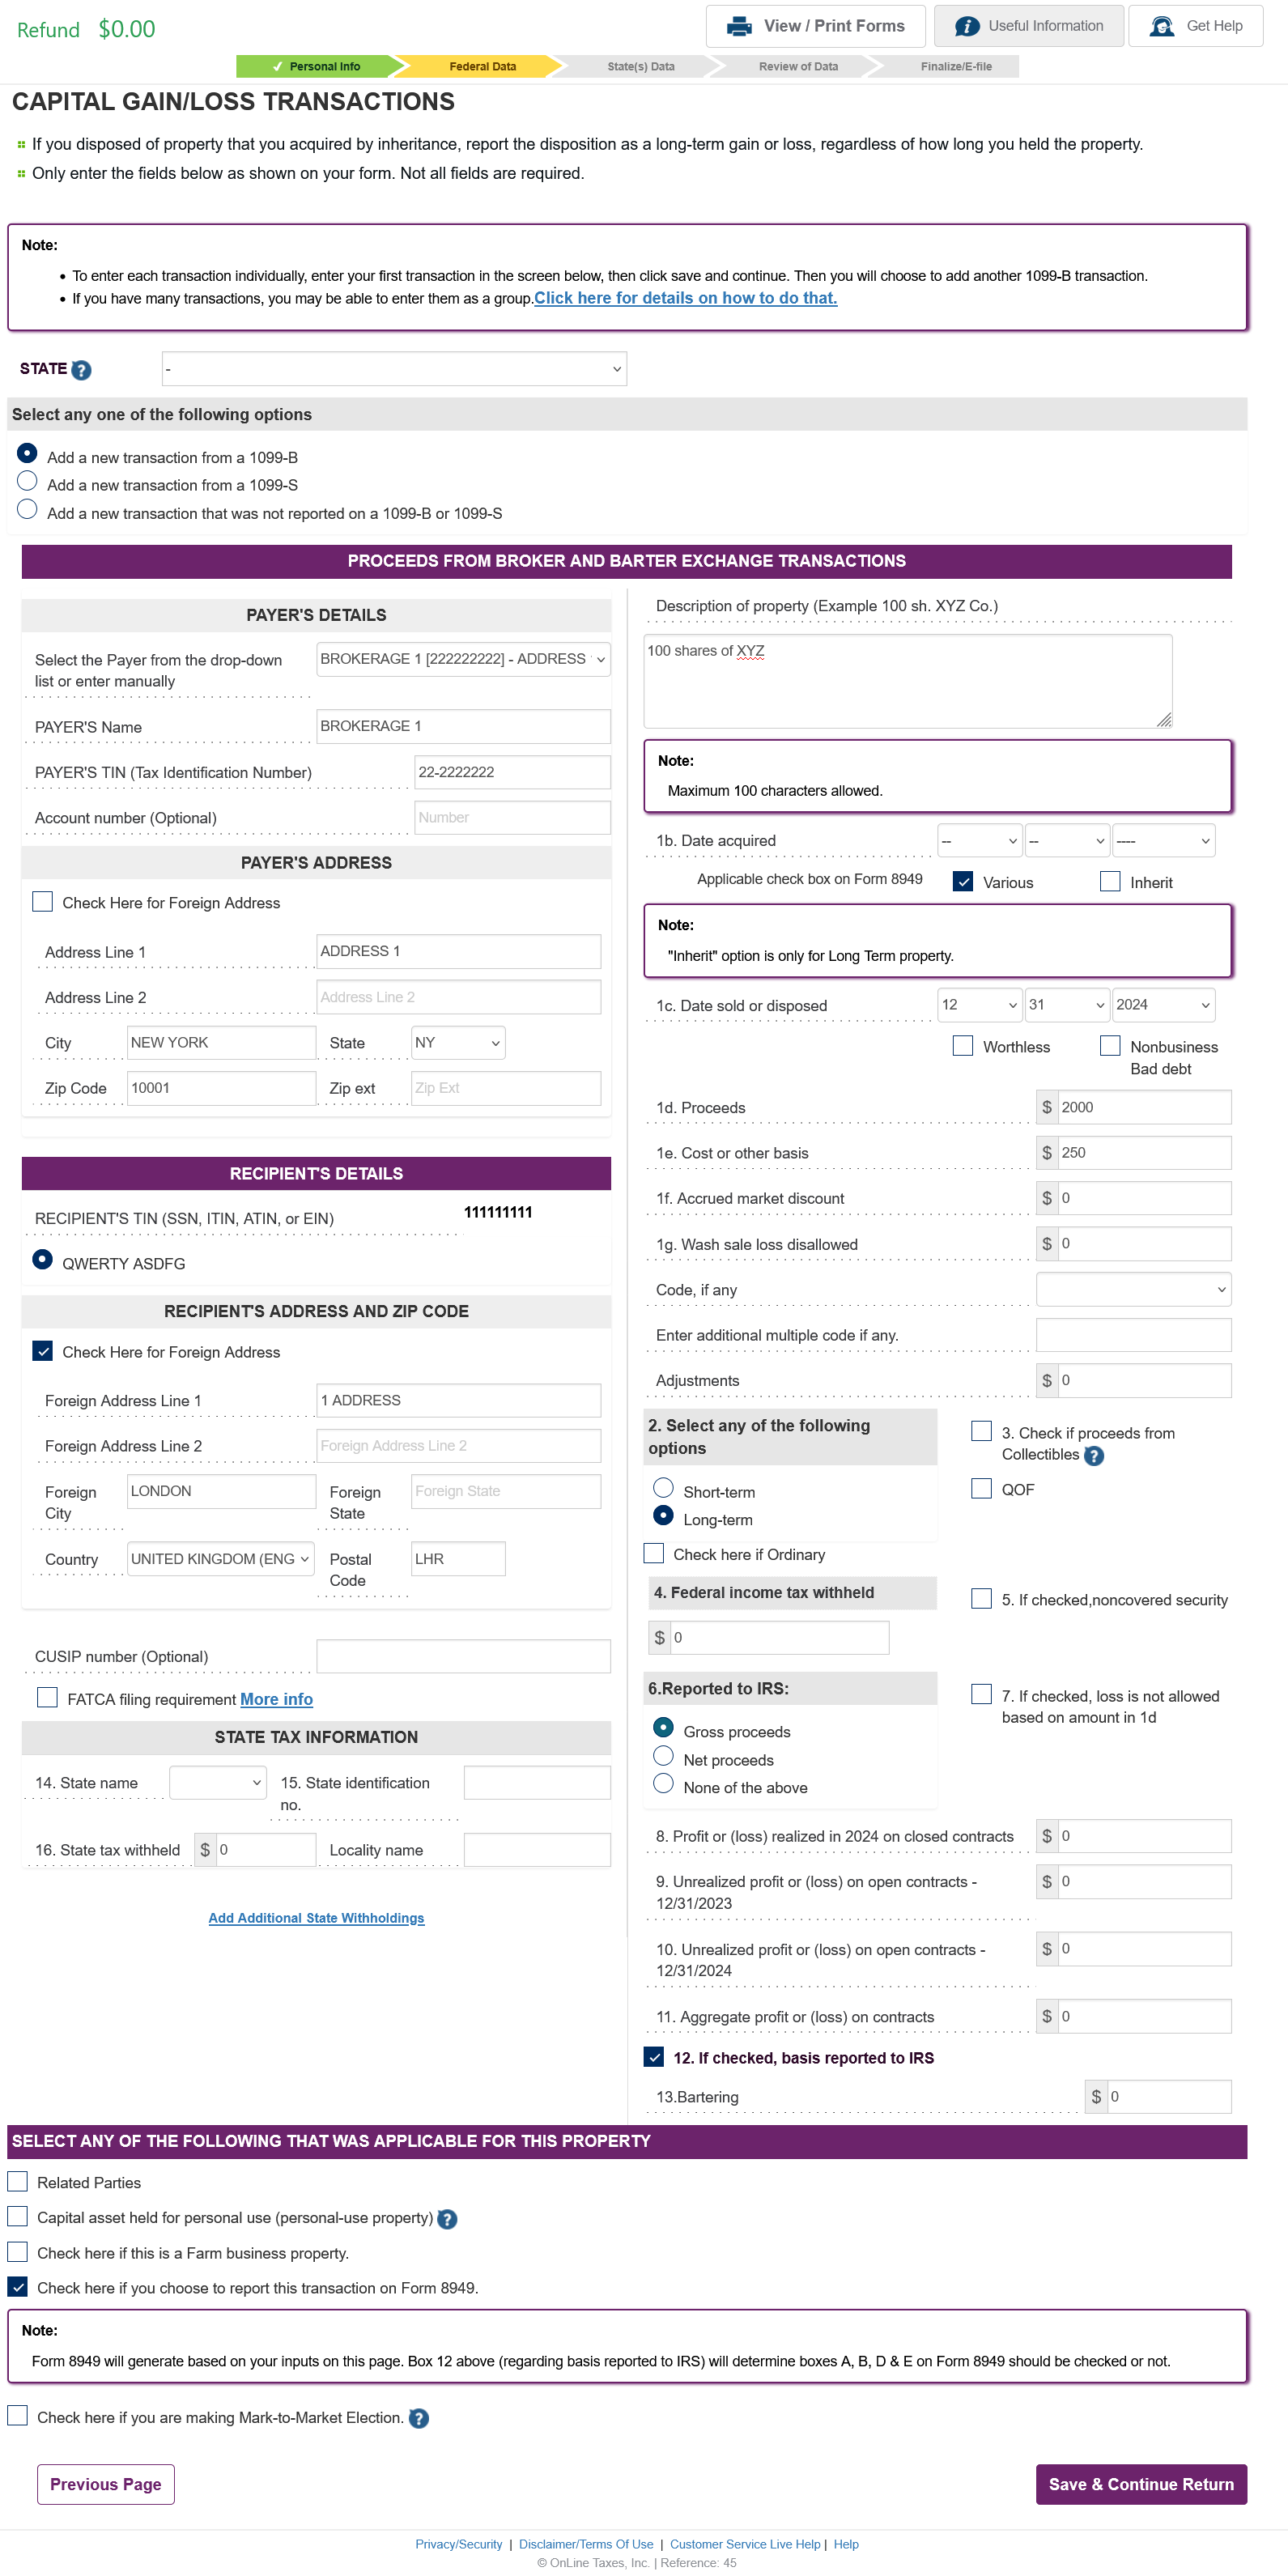This screenshot has height=2576, width=1288.
Task: Expand the Code, if any dropdown
Action: tap(1132, 1290)
